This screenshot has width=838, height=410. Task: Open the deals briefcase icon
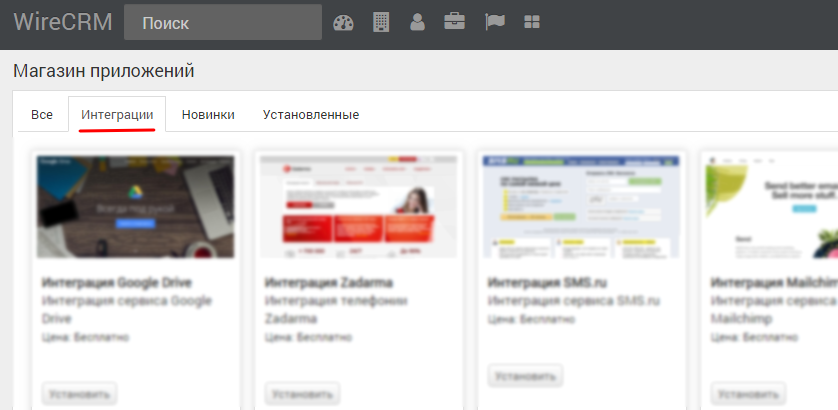coord(454,22)
